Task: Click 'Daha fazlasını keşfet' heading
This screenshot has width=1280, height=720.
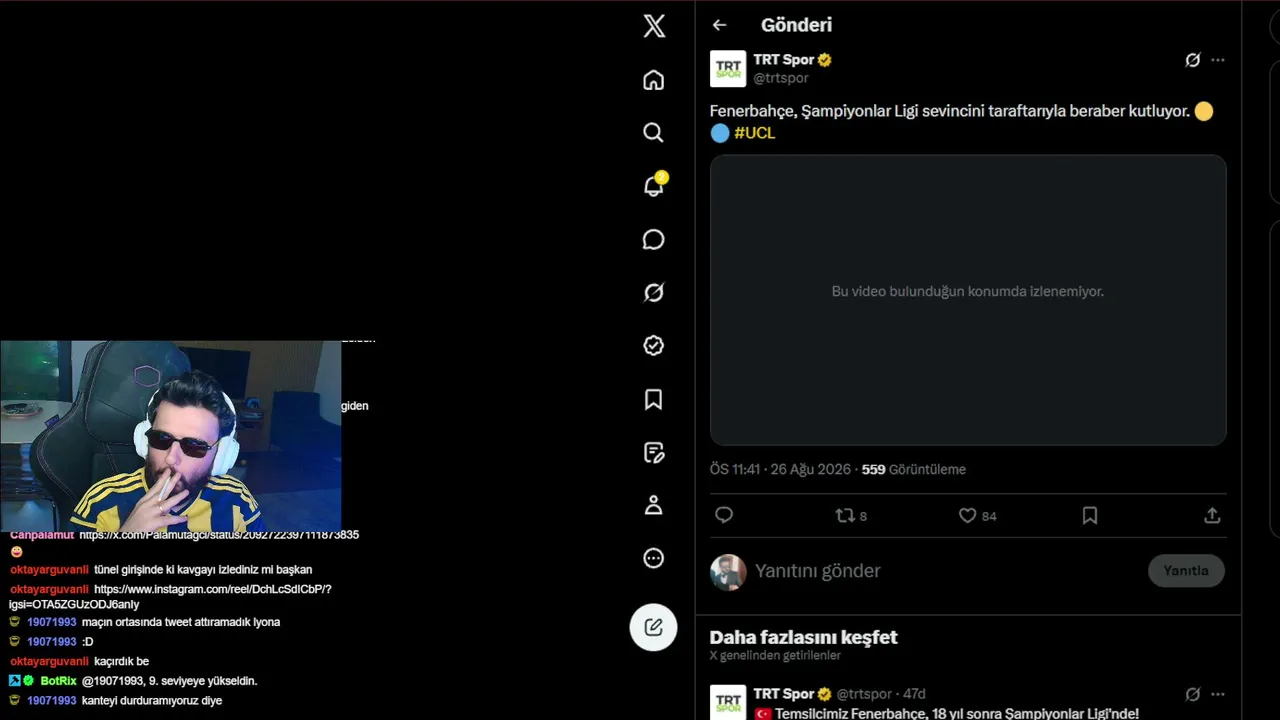Action: (803, 637)
